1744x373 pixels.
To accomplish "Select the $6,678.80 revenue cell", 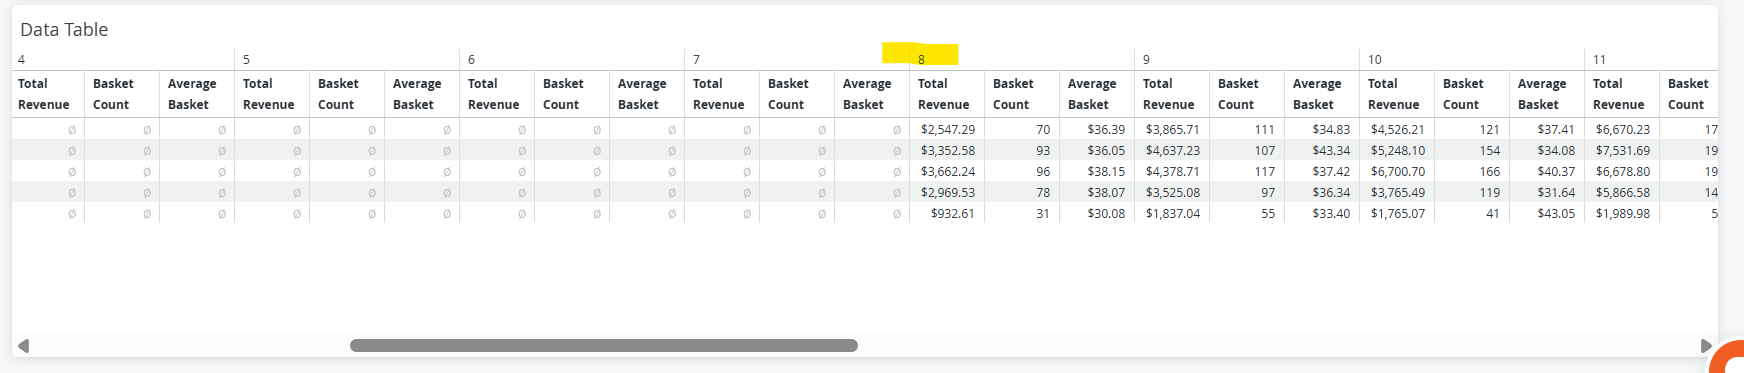I will click(x=1622, y=171).
